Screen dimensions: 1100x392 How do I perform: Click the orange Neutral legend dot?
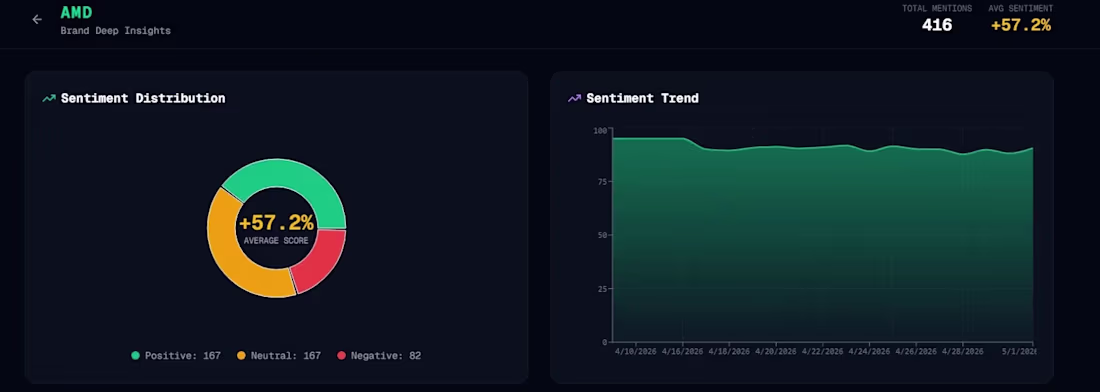(241, 356)
